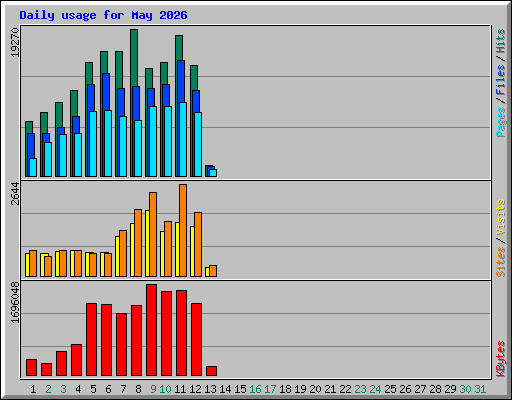Click the tallest green hits bar for day 8

[x=134, y=57]
